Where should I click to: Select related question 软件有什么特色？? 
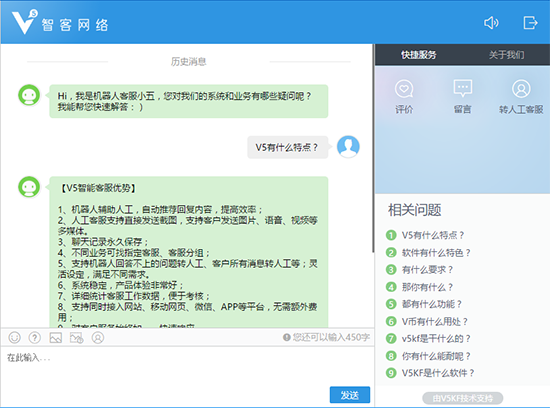click(x=428, y=253)
